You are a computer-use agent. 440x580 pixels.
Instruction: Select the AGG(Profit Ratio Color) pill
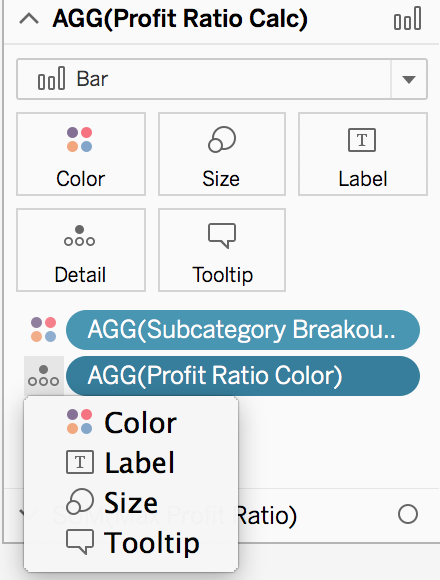click(x=243, y=376)
